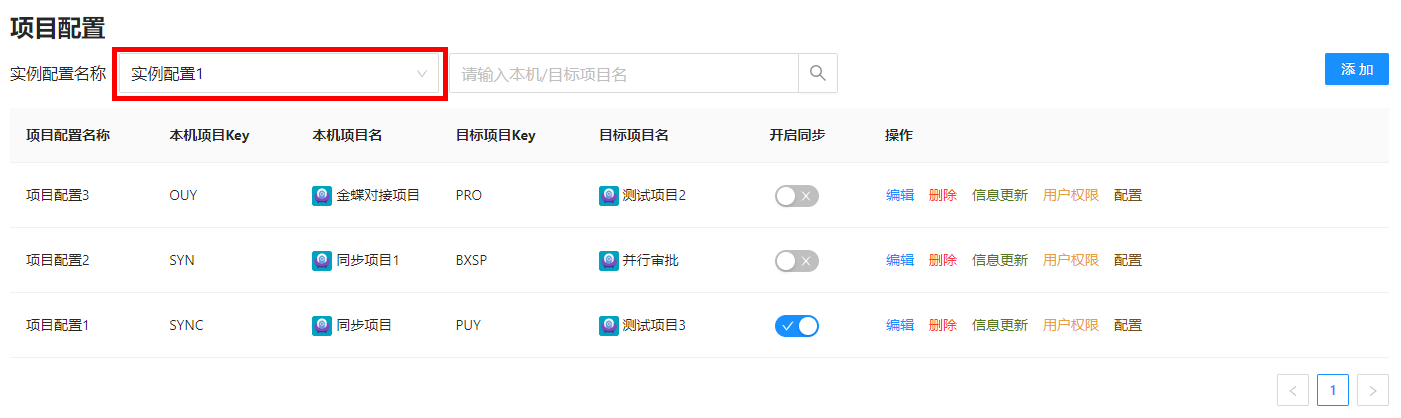Click the 同步项目1 project avatar icon
Viewport: 1401px width, 418px height.
322,261
